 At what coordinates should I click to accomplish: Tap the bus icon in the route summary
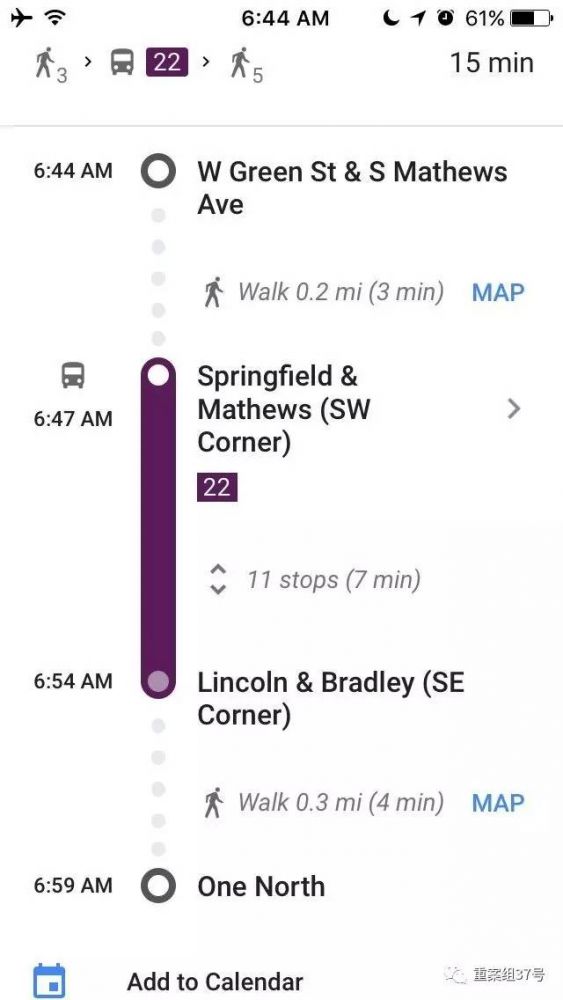[122, 62]
